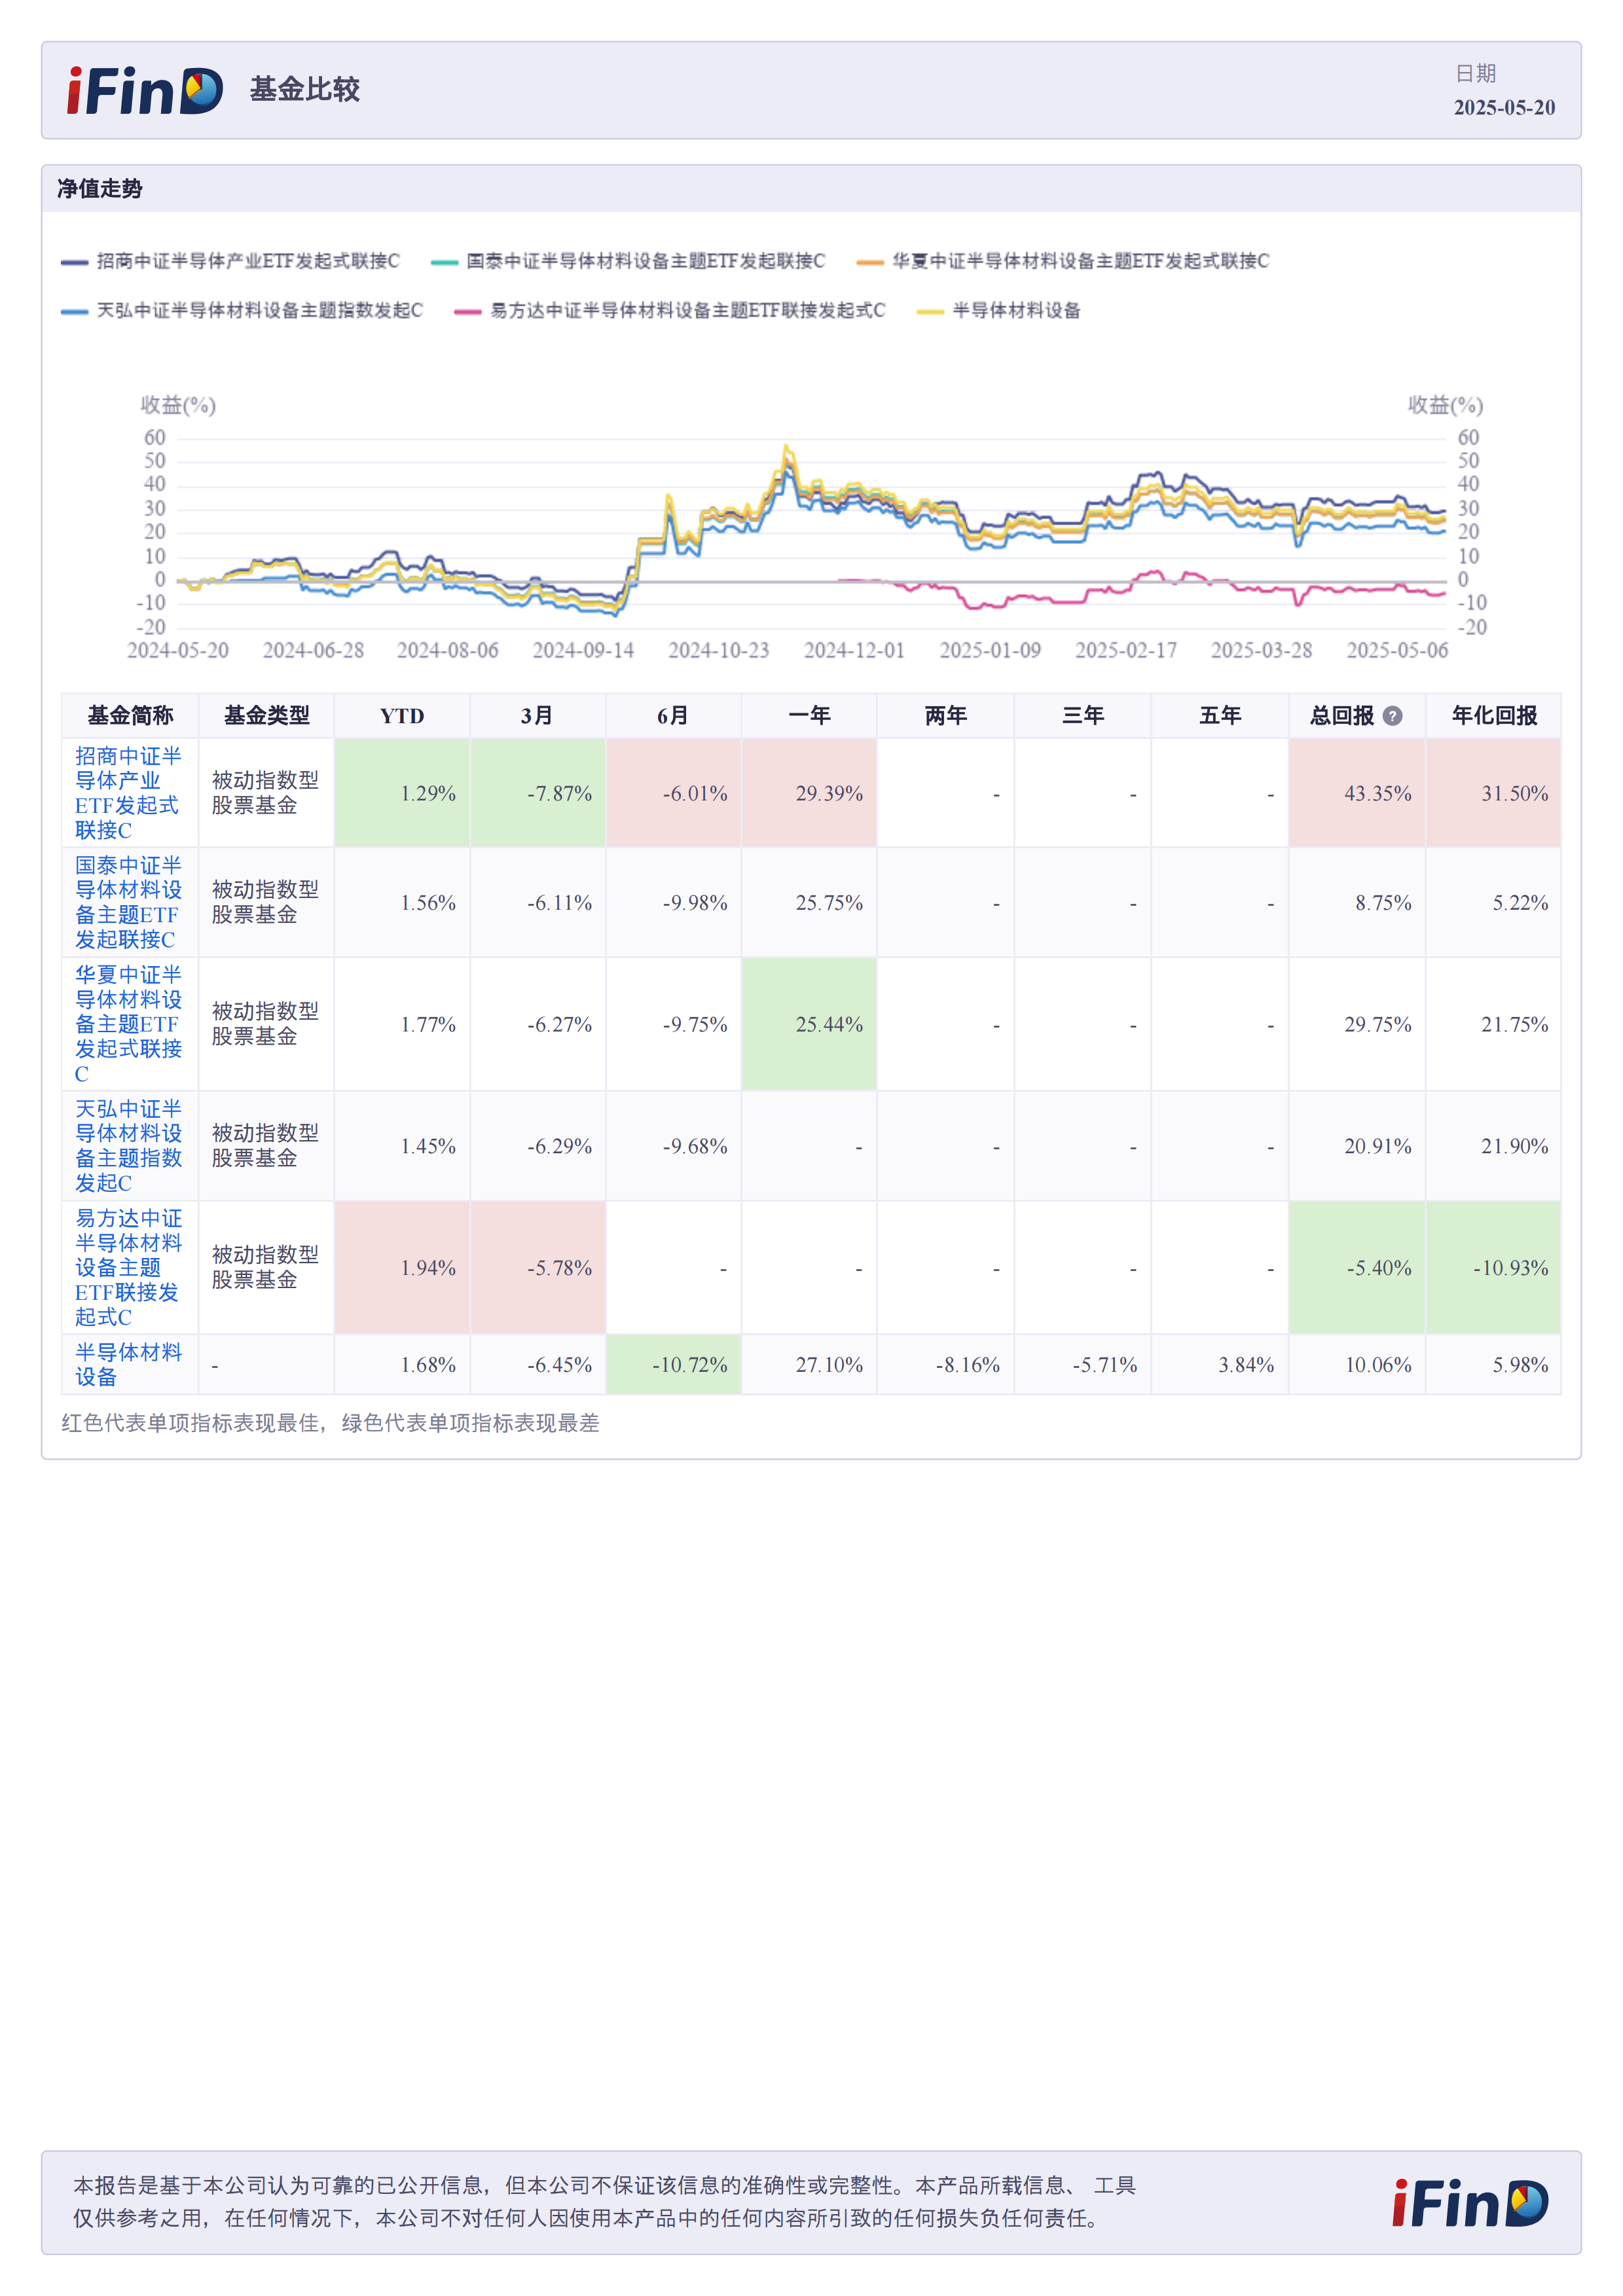Click the 基金类型 column header
1623x2296 pixels.
point(266,716)
